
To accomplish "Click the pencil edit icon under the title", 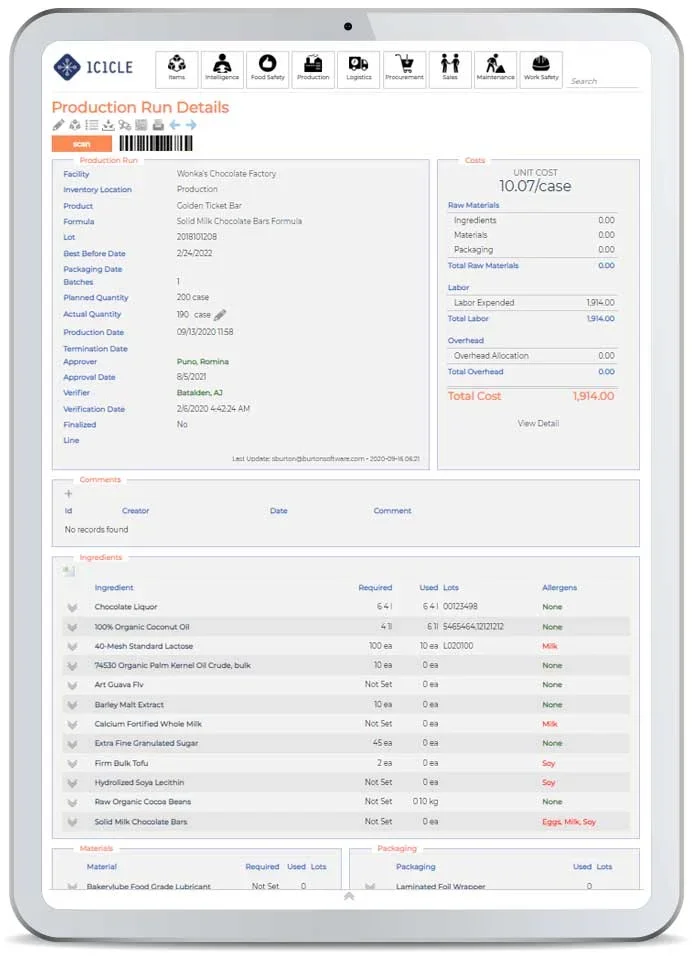I will 58,125.
